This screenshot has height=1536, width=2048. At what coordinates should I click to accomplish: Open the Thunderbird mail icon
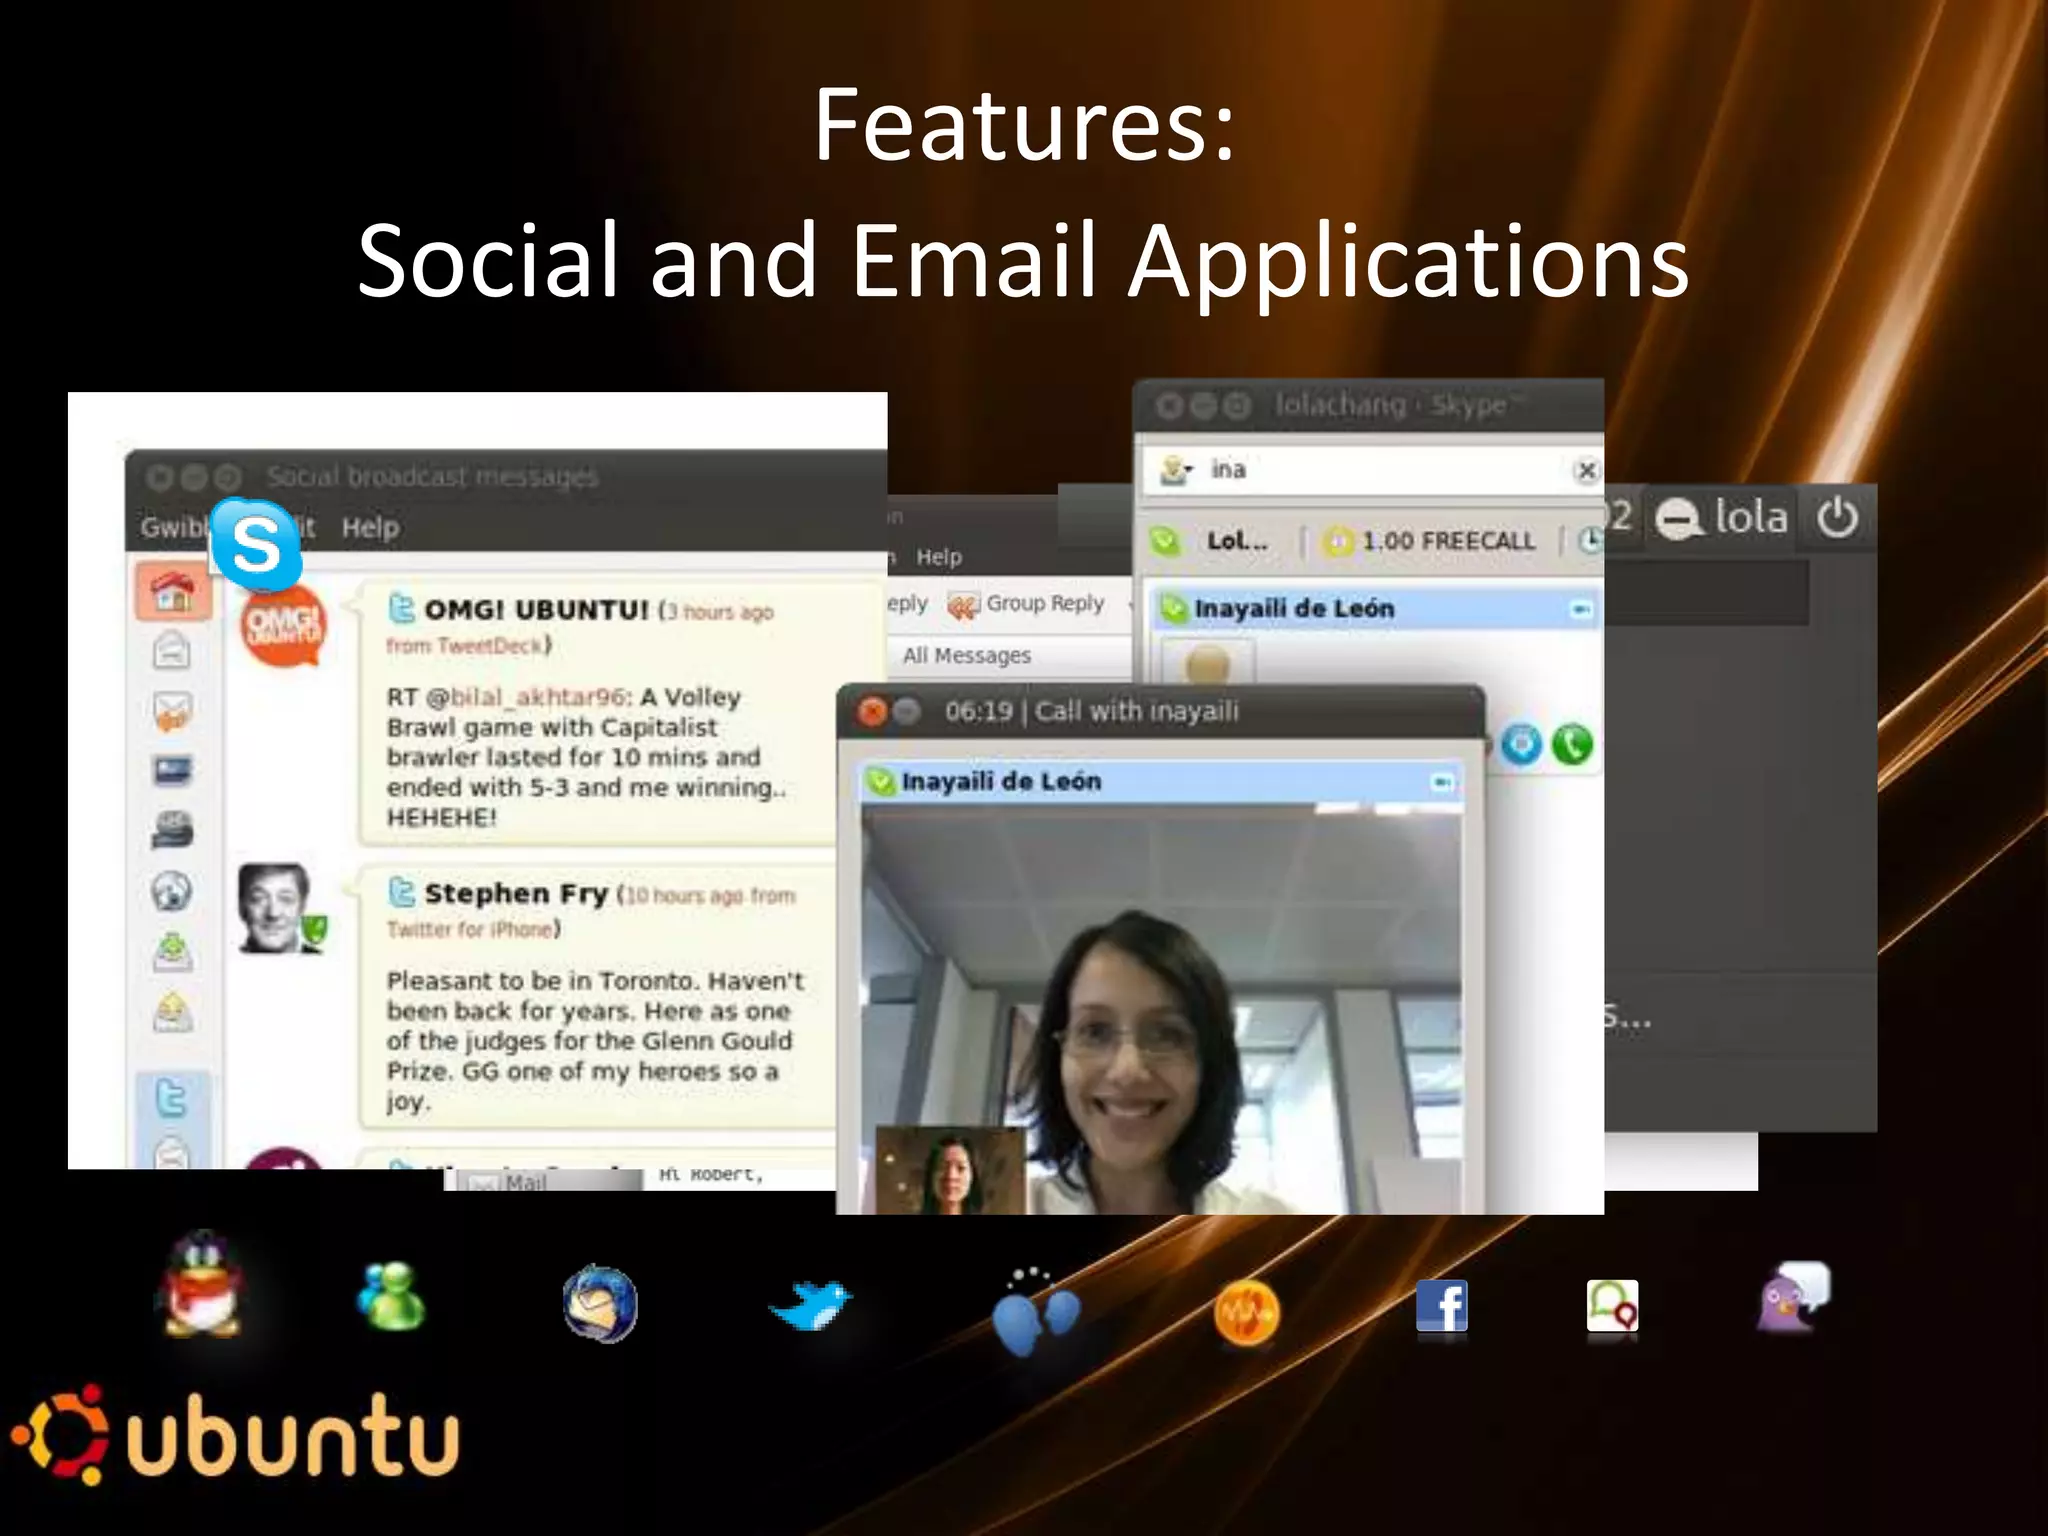tap(600, 1304)
